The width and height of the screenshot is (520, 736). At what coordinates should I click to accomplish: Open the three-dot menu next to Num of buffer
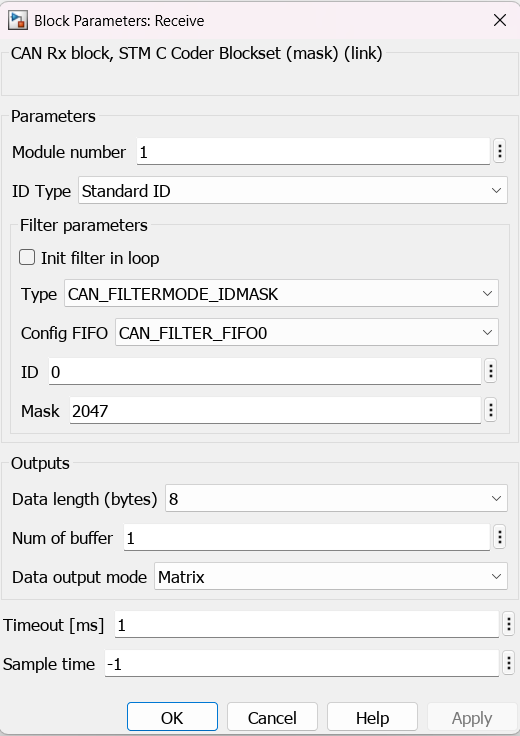click(x=499, y=537)
